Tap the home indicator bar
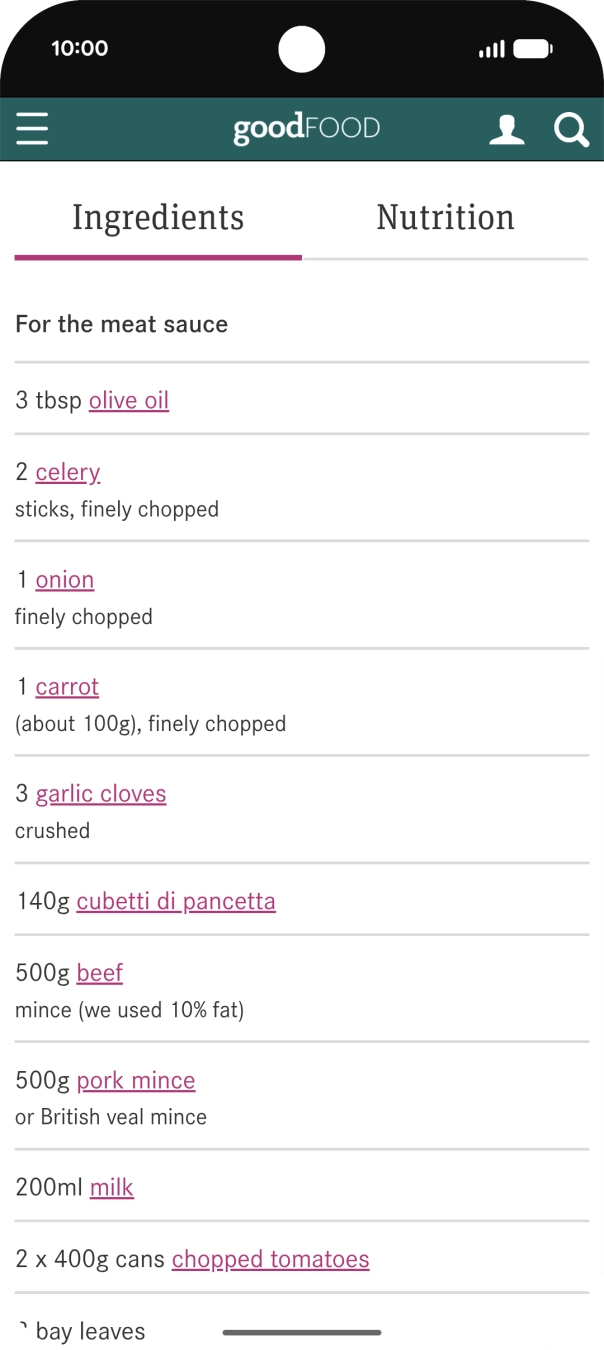This screenshot has height=1350, width=604. coord(302,1332)
